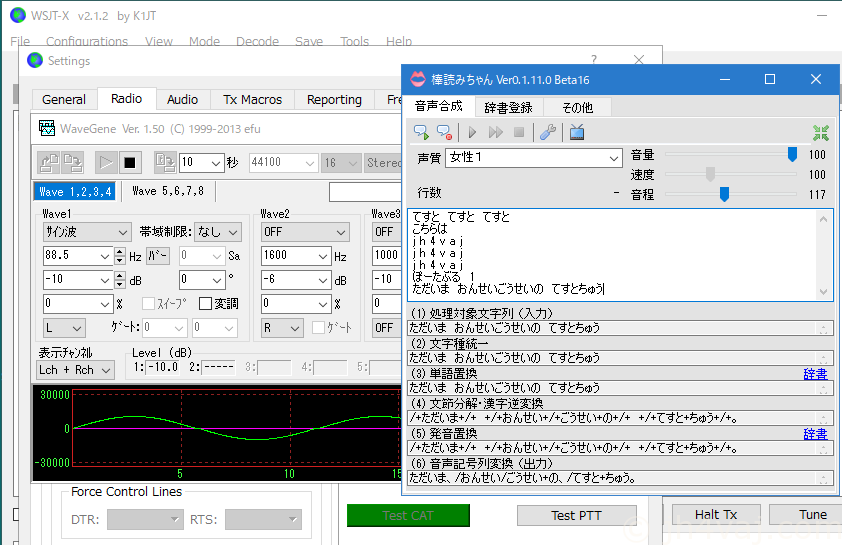The height and width of the screenshot is (545, 842).
Task: Click WaveGene load-settings icon
Action: tap(48, 163)
